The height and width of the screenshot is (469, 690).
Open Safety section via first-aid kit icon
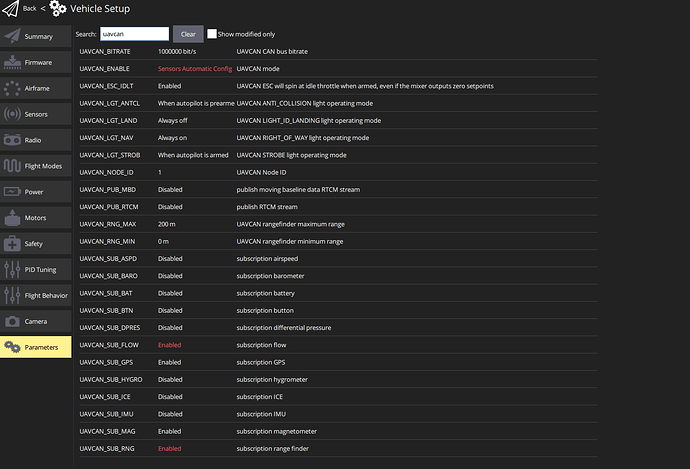pos(12,243)
